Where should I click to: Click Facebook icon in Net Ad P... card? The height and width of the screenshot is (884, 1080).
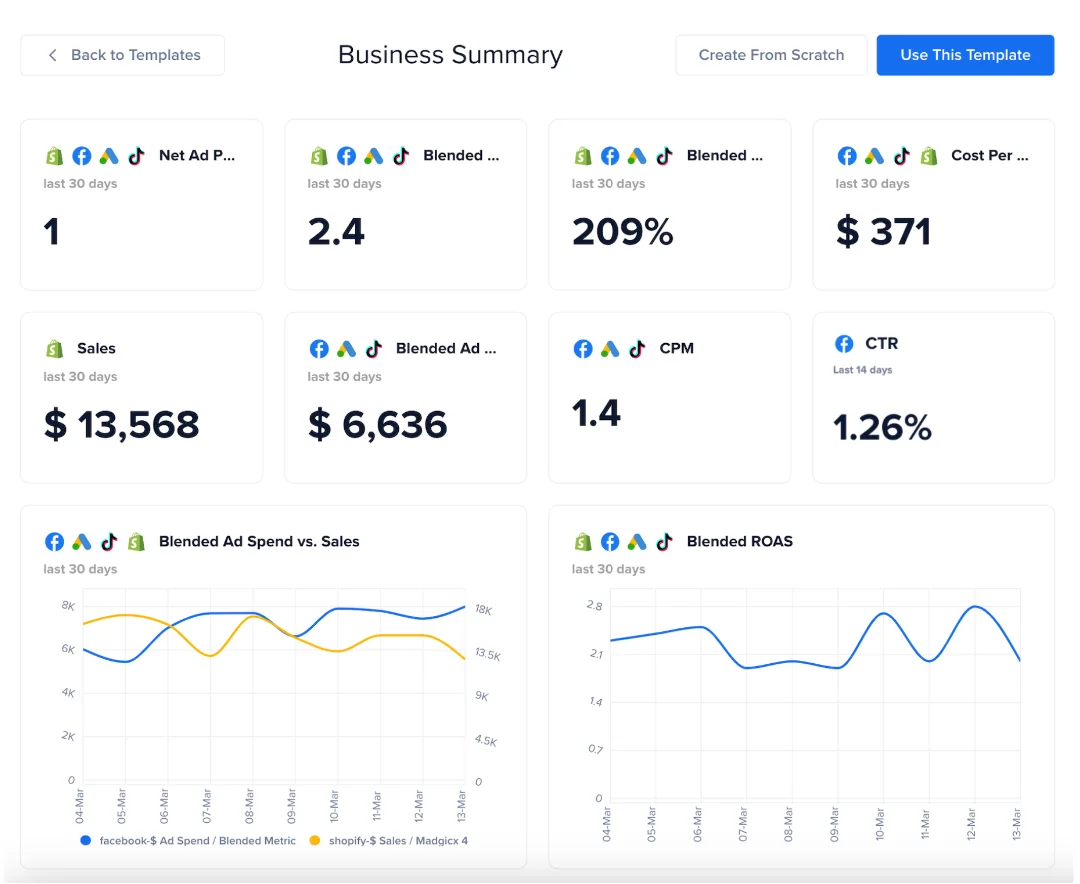pyautogui.click(x=82, y=156)
